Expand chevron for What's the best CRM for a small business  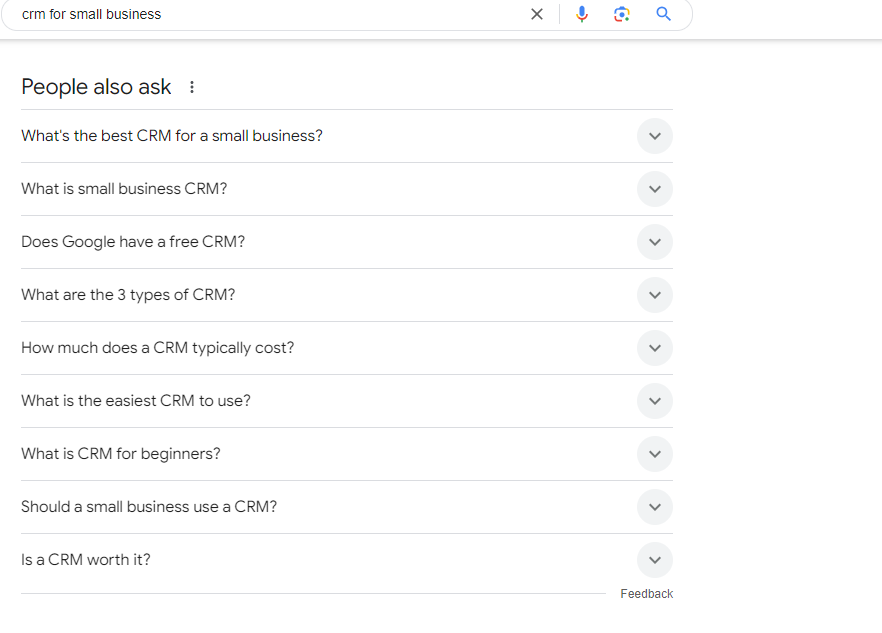tap(655, 136)
